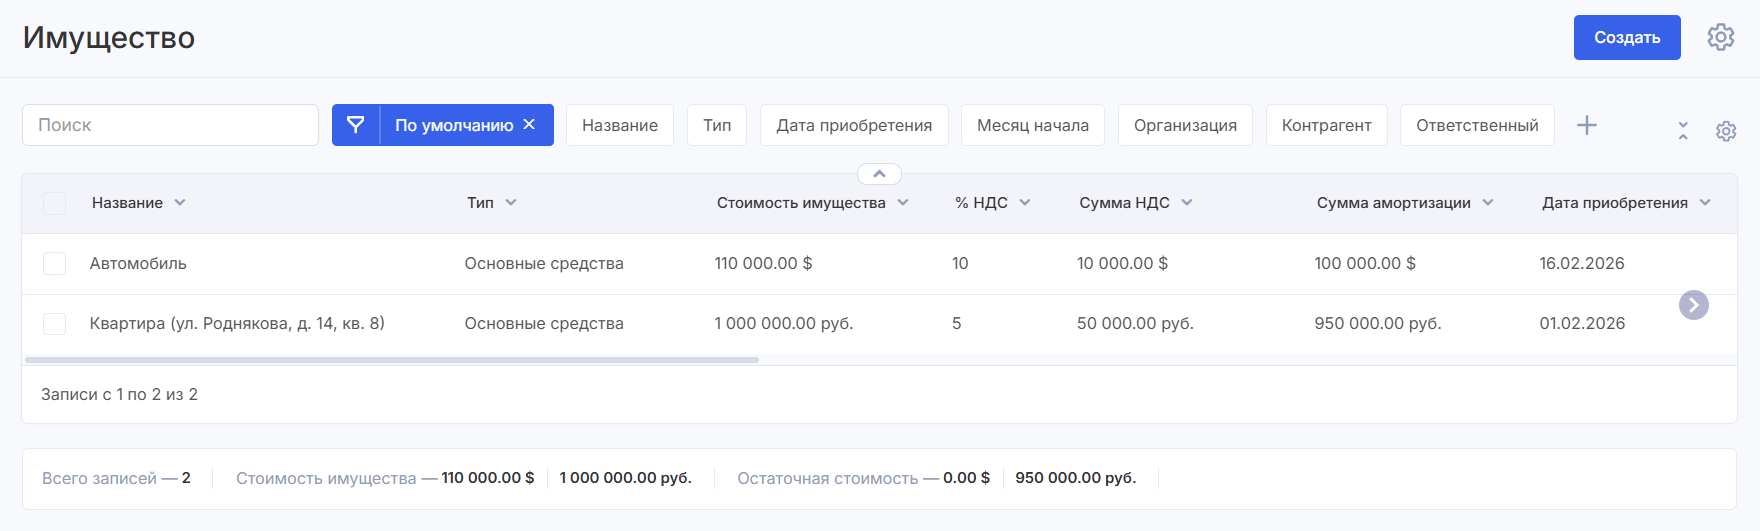Image resolution: width=1760 pixels, height=531 pixels.
Task: Collapse the filter bar with up chevron
Action: (879, 174)
